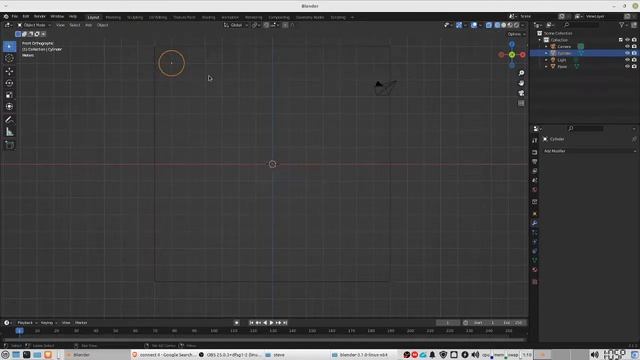
Task: Select the Measure tool
Action: (x=9, y=132)
